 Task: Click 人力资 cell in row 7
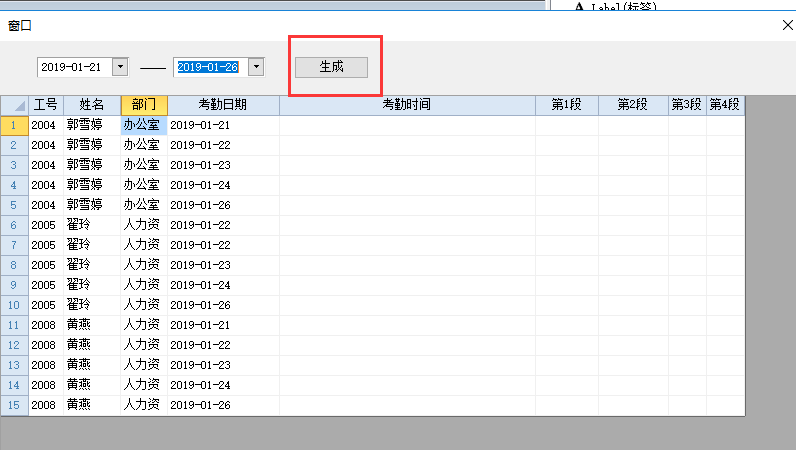144,245
